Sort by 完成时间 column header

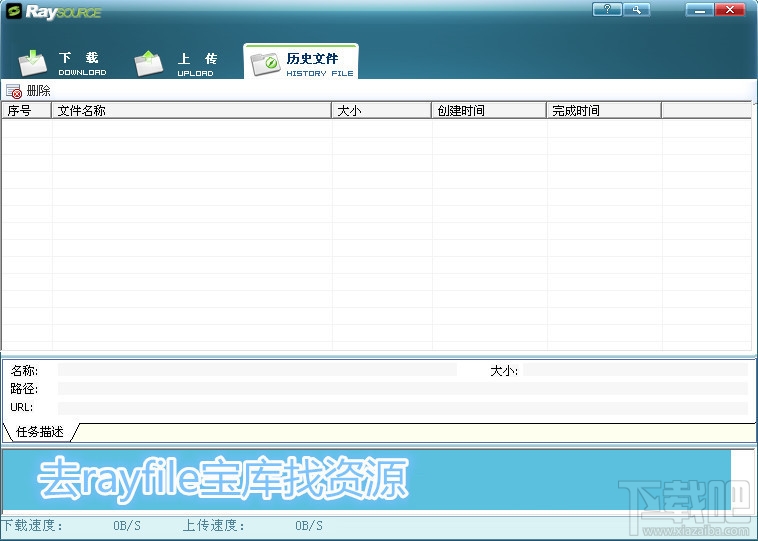pos(604,110)
